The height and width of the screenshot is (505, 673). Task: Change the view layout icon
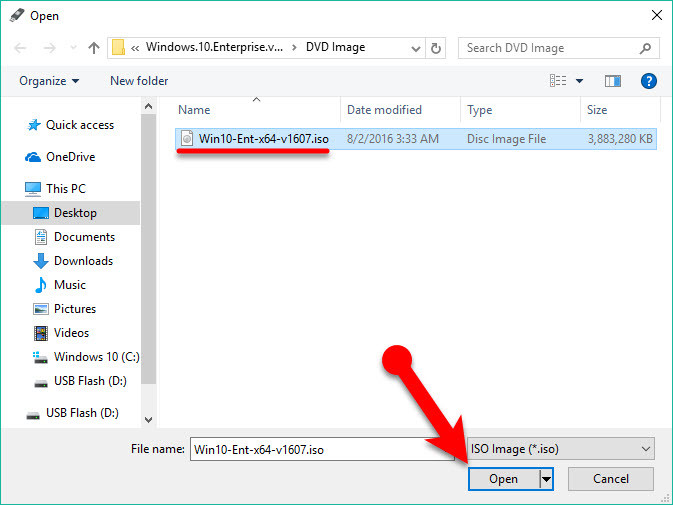(558, 80)
